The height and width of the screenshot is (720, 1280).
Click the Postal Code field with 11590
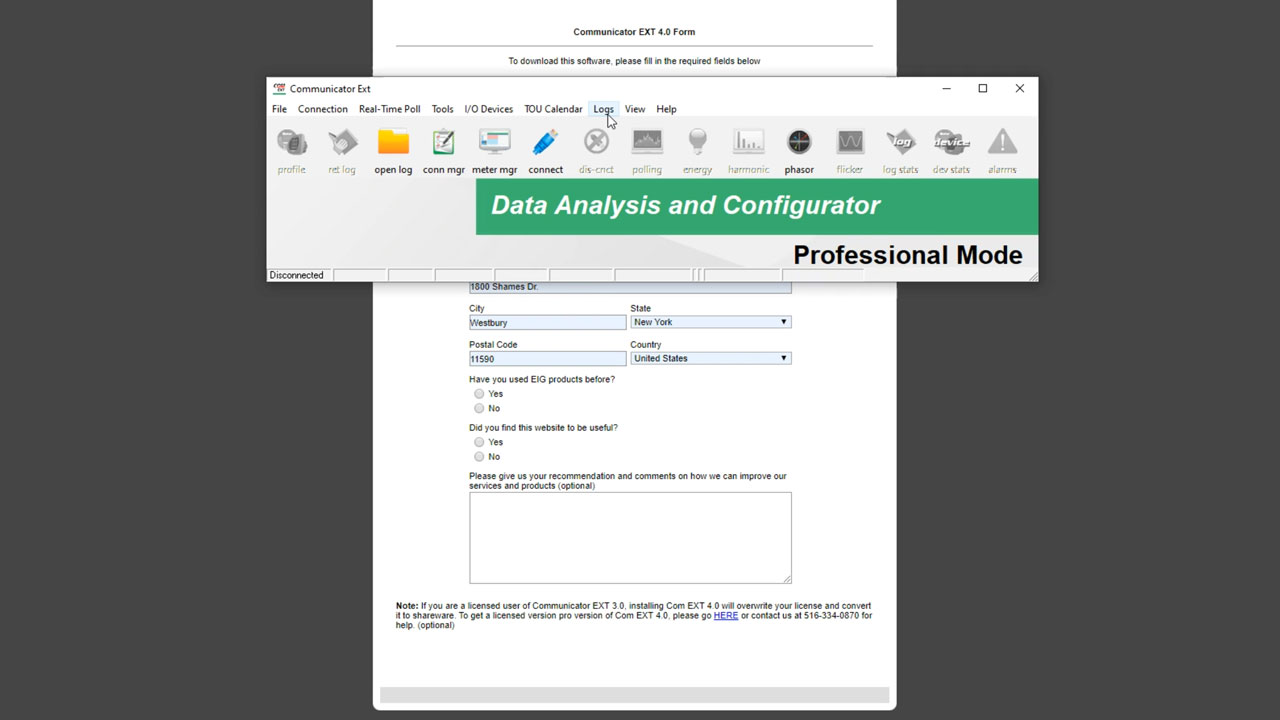548,358
